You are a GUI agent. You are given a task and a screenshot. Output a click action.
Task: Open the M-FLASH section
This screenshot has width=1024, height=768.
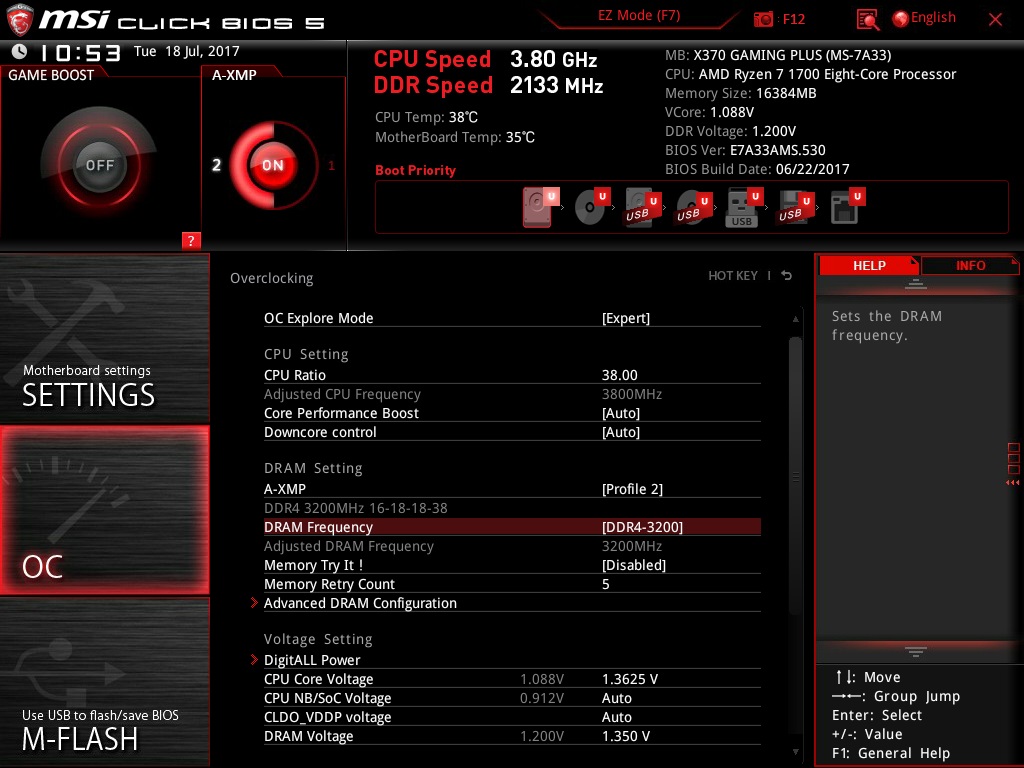pos(104,682)
